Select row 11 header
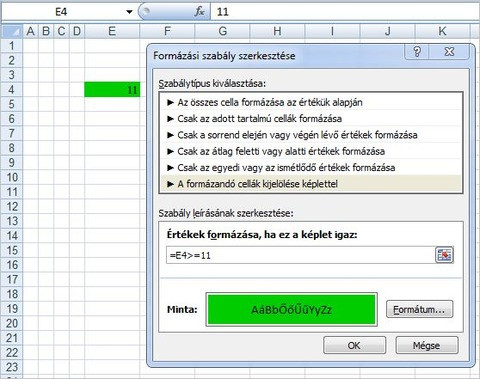 [12, 192]
